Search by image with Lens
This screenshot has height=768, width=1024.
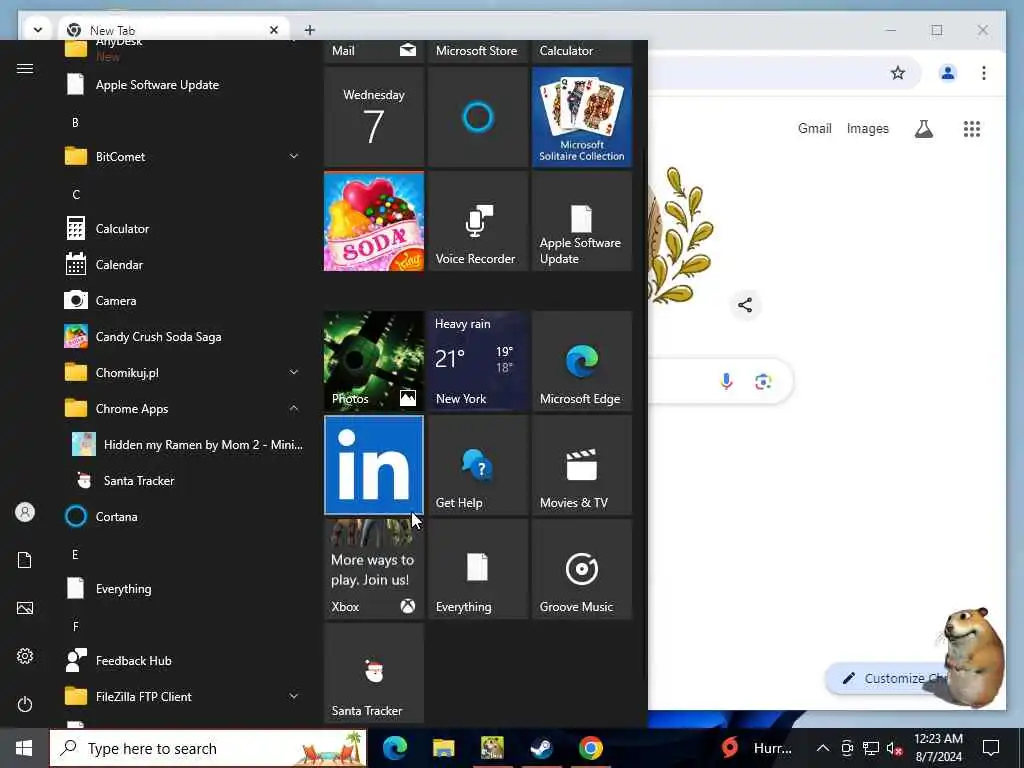click(763, 381)
